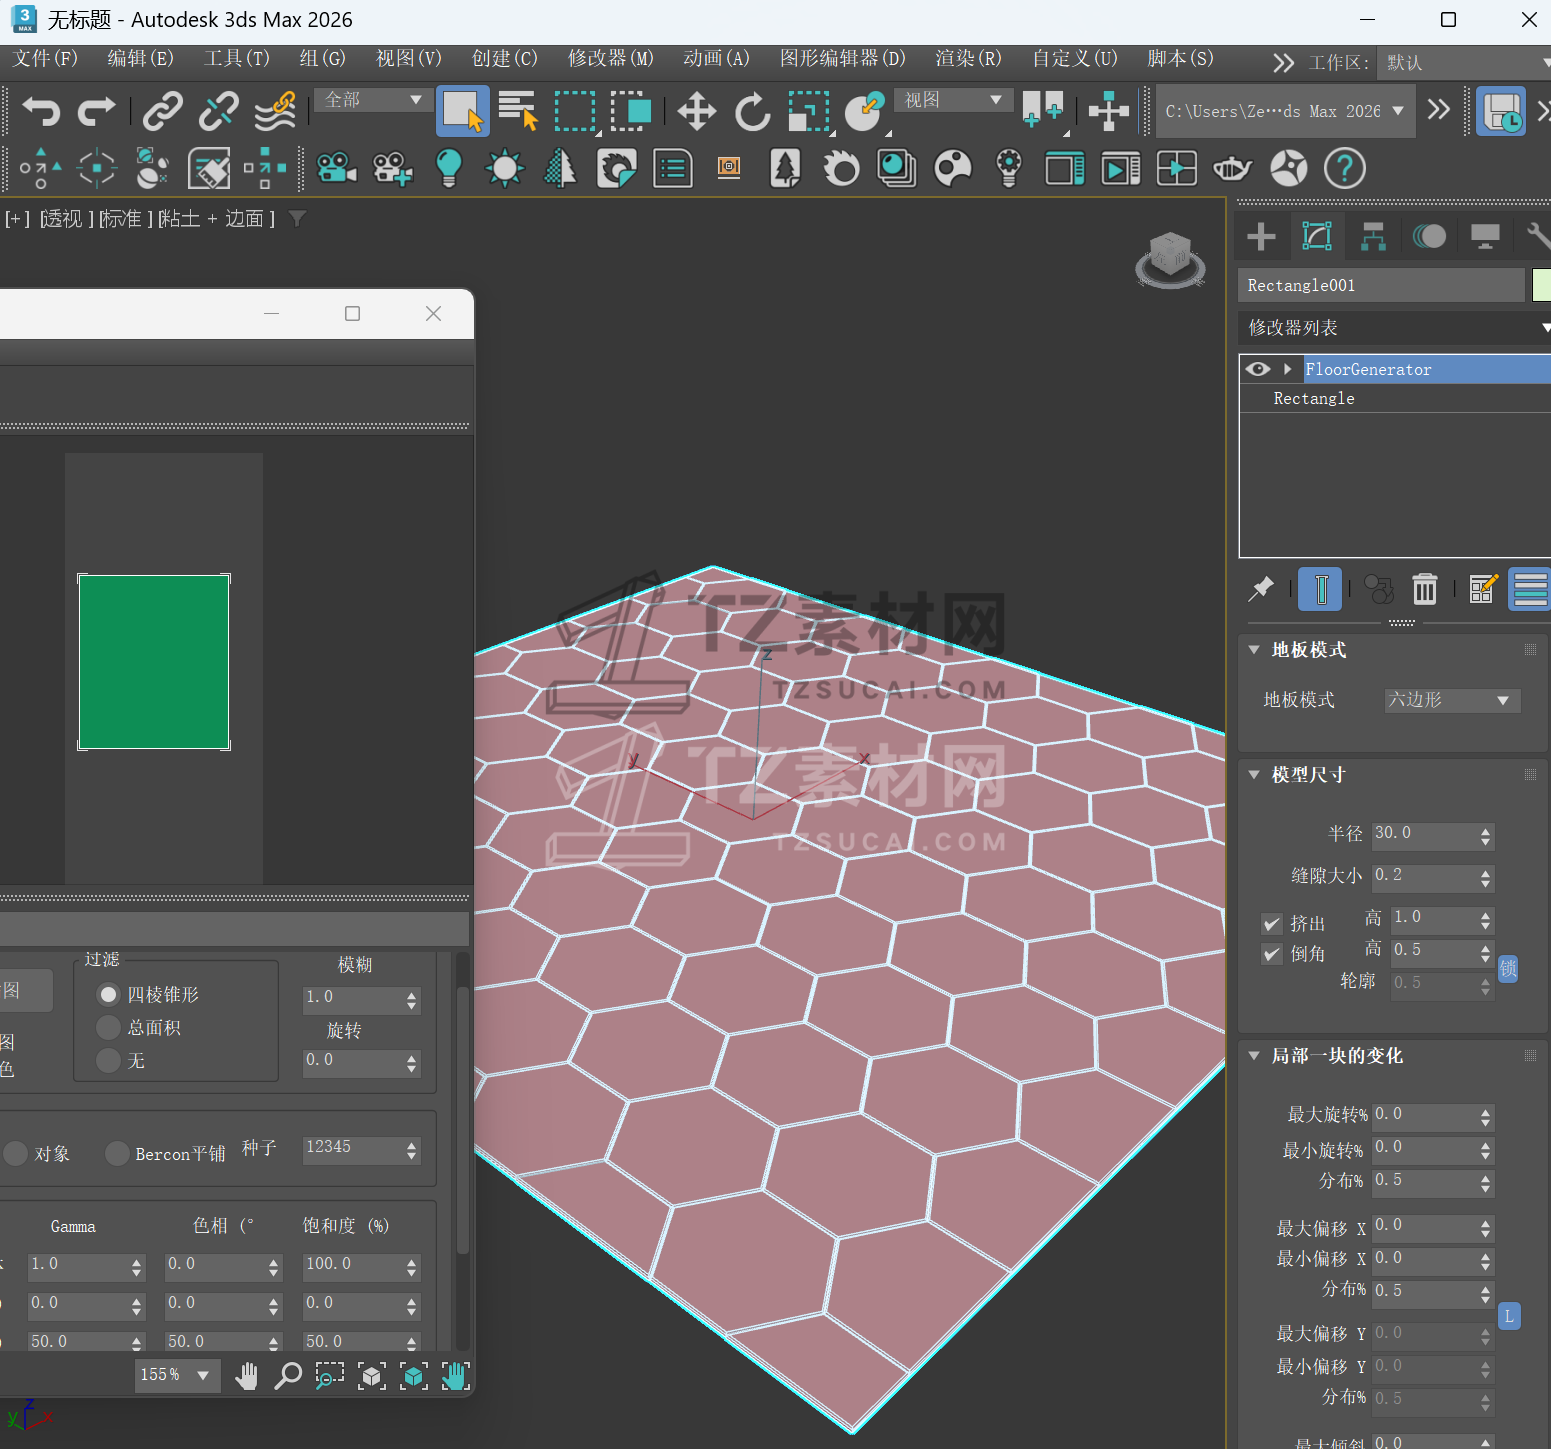The height and width of the screenshot is (1449, 1551).
Task: Open the 文件(F) menu
Action: (45, 58)
